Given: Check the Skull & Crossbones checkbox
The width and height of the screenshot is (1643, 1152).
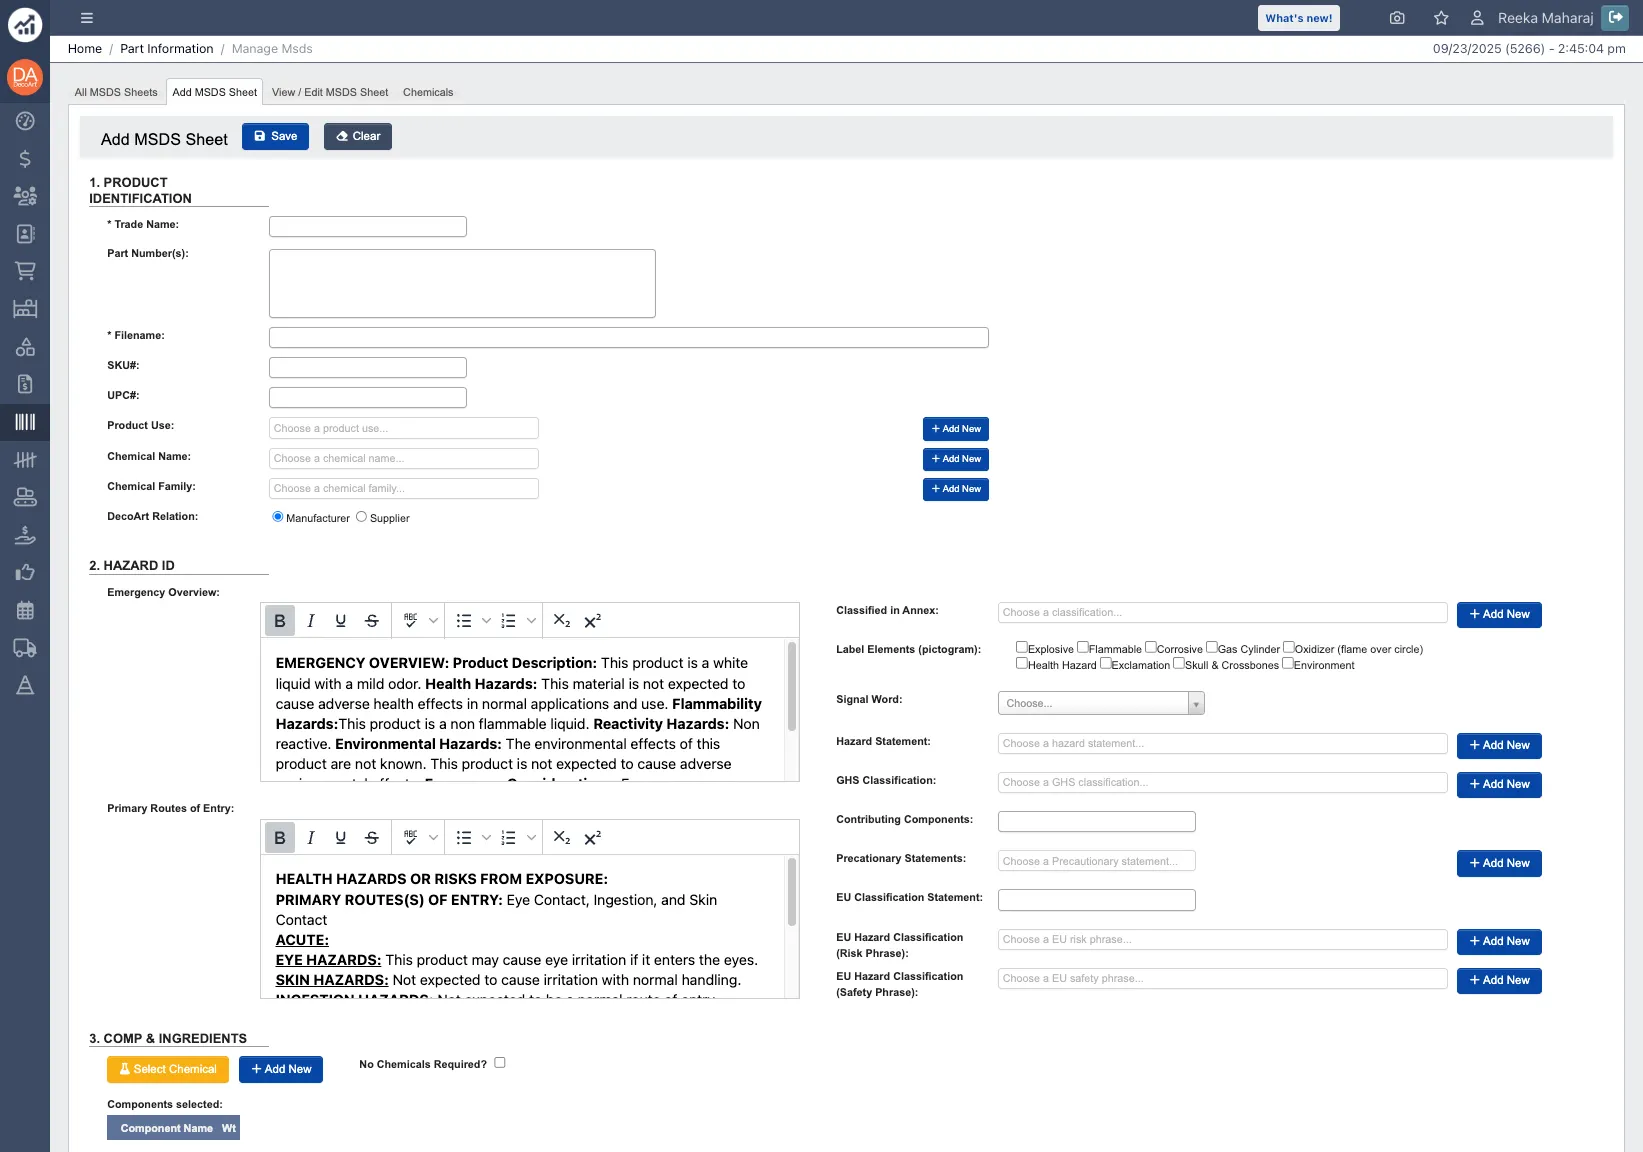Looking at the screenshot, I should (x=1179, y=663).
